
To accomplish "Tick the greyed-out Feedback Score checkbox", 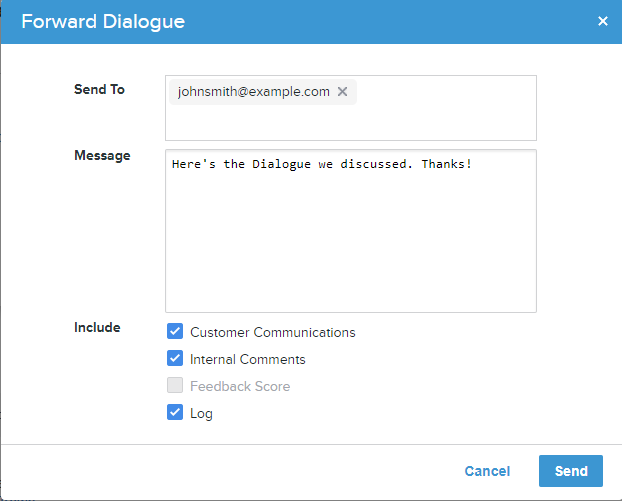I will pos(175,385).
